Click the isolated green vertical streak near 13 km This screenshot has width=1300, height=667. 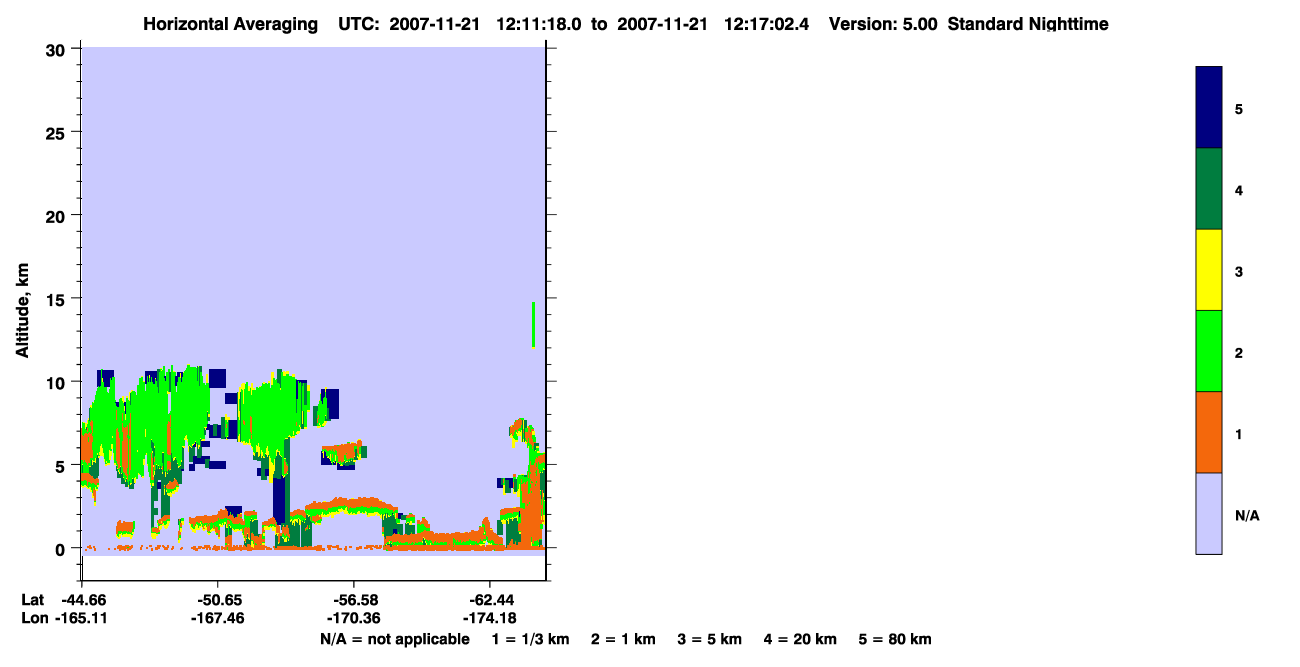534,324
